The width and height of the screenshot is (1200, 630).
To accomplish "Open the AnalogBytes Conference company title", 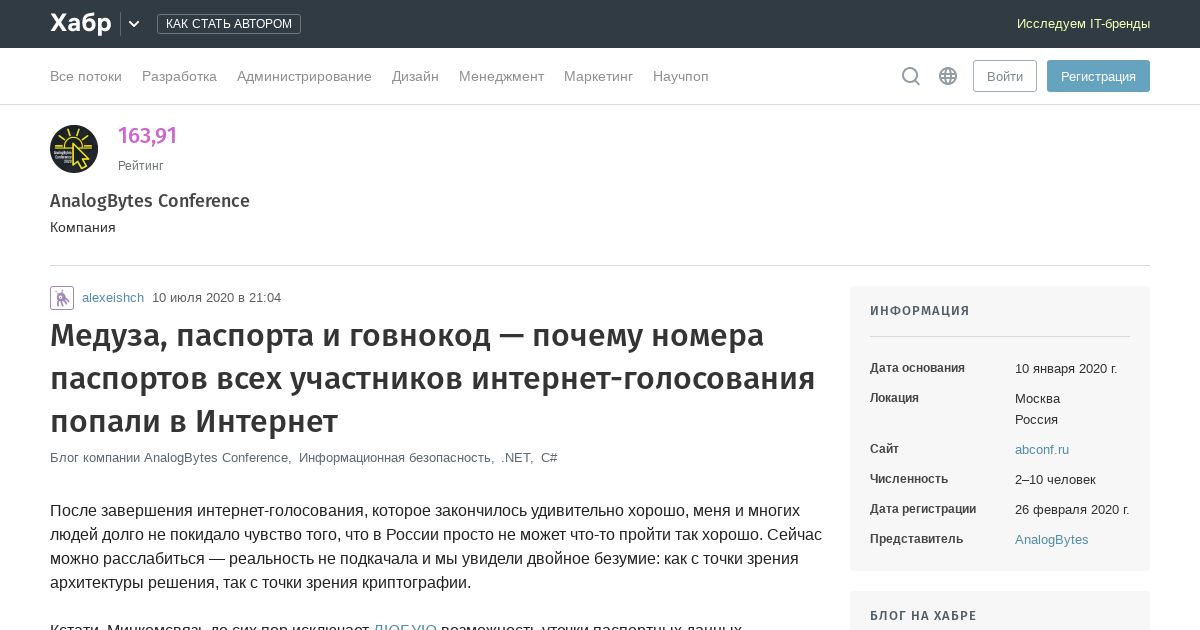I will pos(150,201).
